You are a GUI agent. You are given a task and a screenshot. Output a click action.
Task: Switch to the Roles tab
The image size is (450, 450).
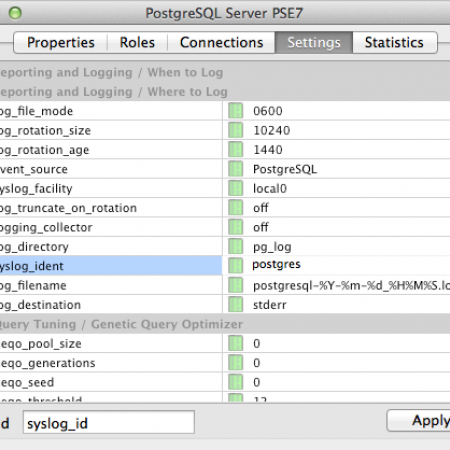tap(137, 43)
